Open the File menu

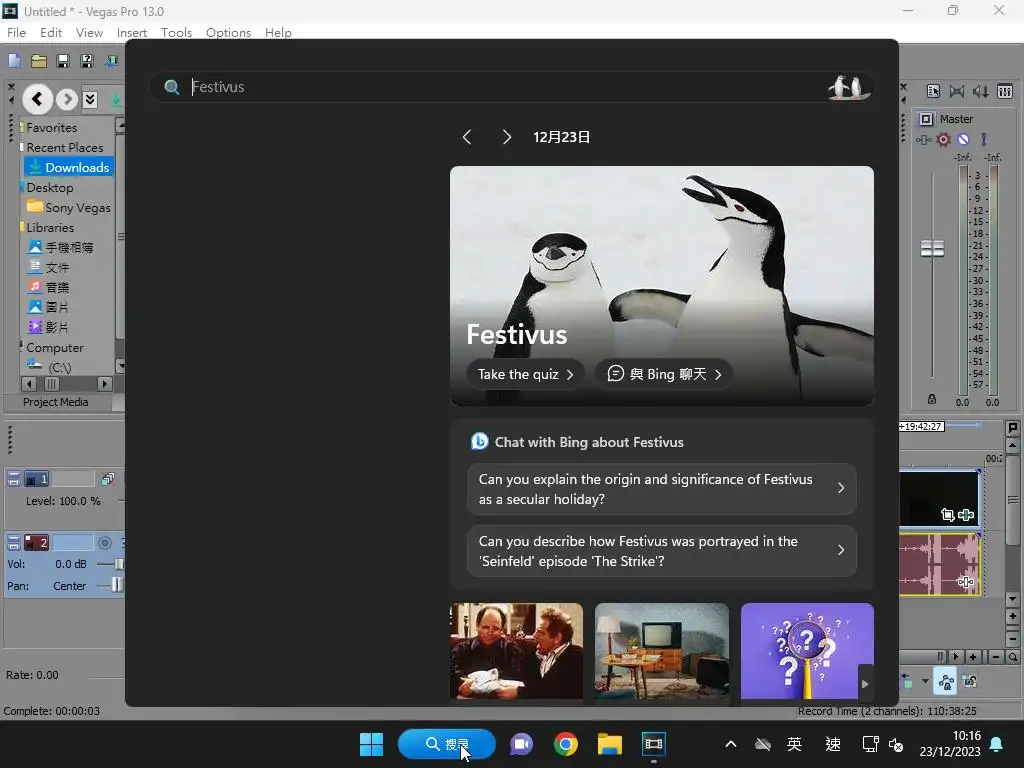coord(16,33)
